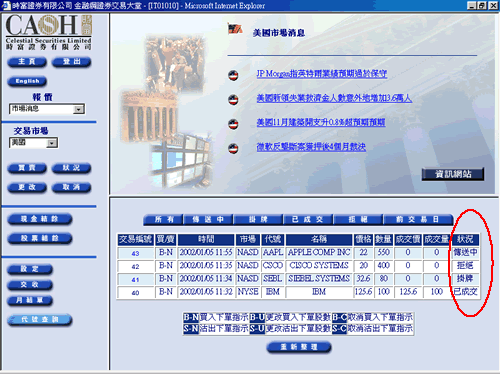
Task: Open the 所有 orders tab
Action: tap(163, 219)
